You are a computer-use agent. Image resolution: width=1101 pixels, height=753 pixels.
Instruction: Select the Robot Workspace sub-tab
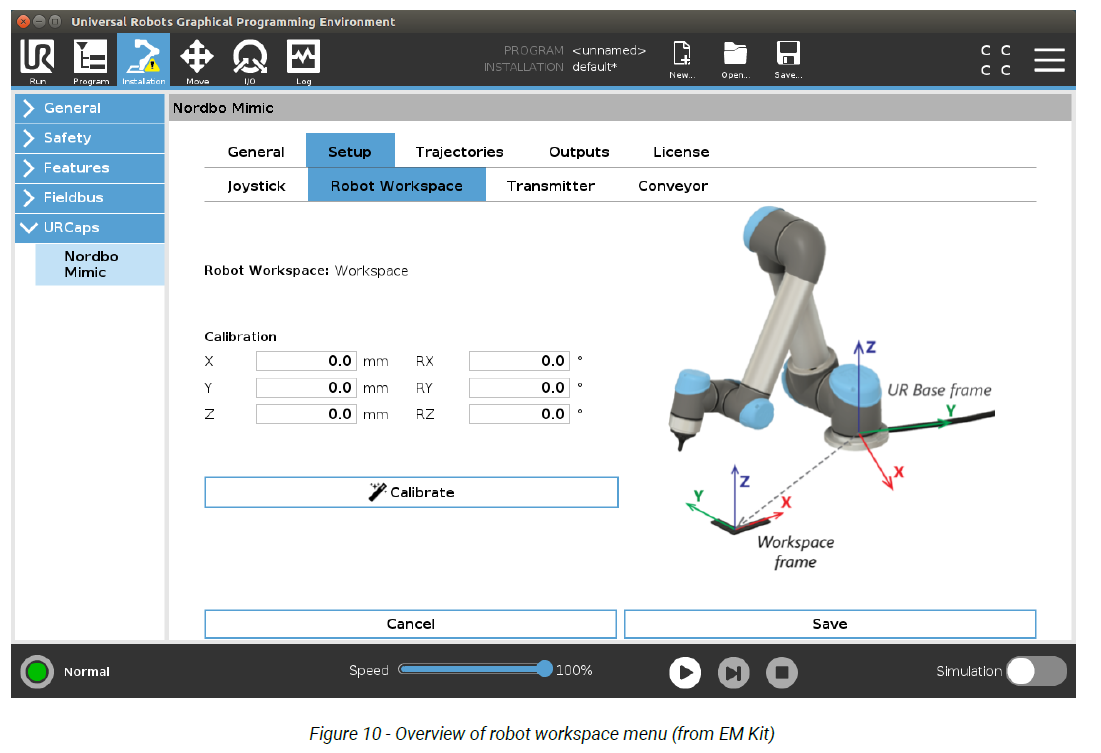(397, 186)
